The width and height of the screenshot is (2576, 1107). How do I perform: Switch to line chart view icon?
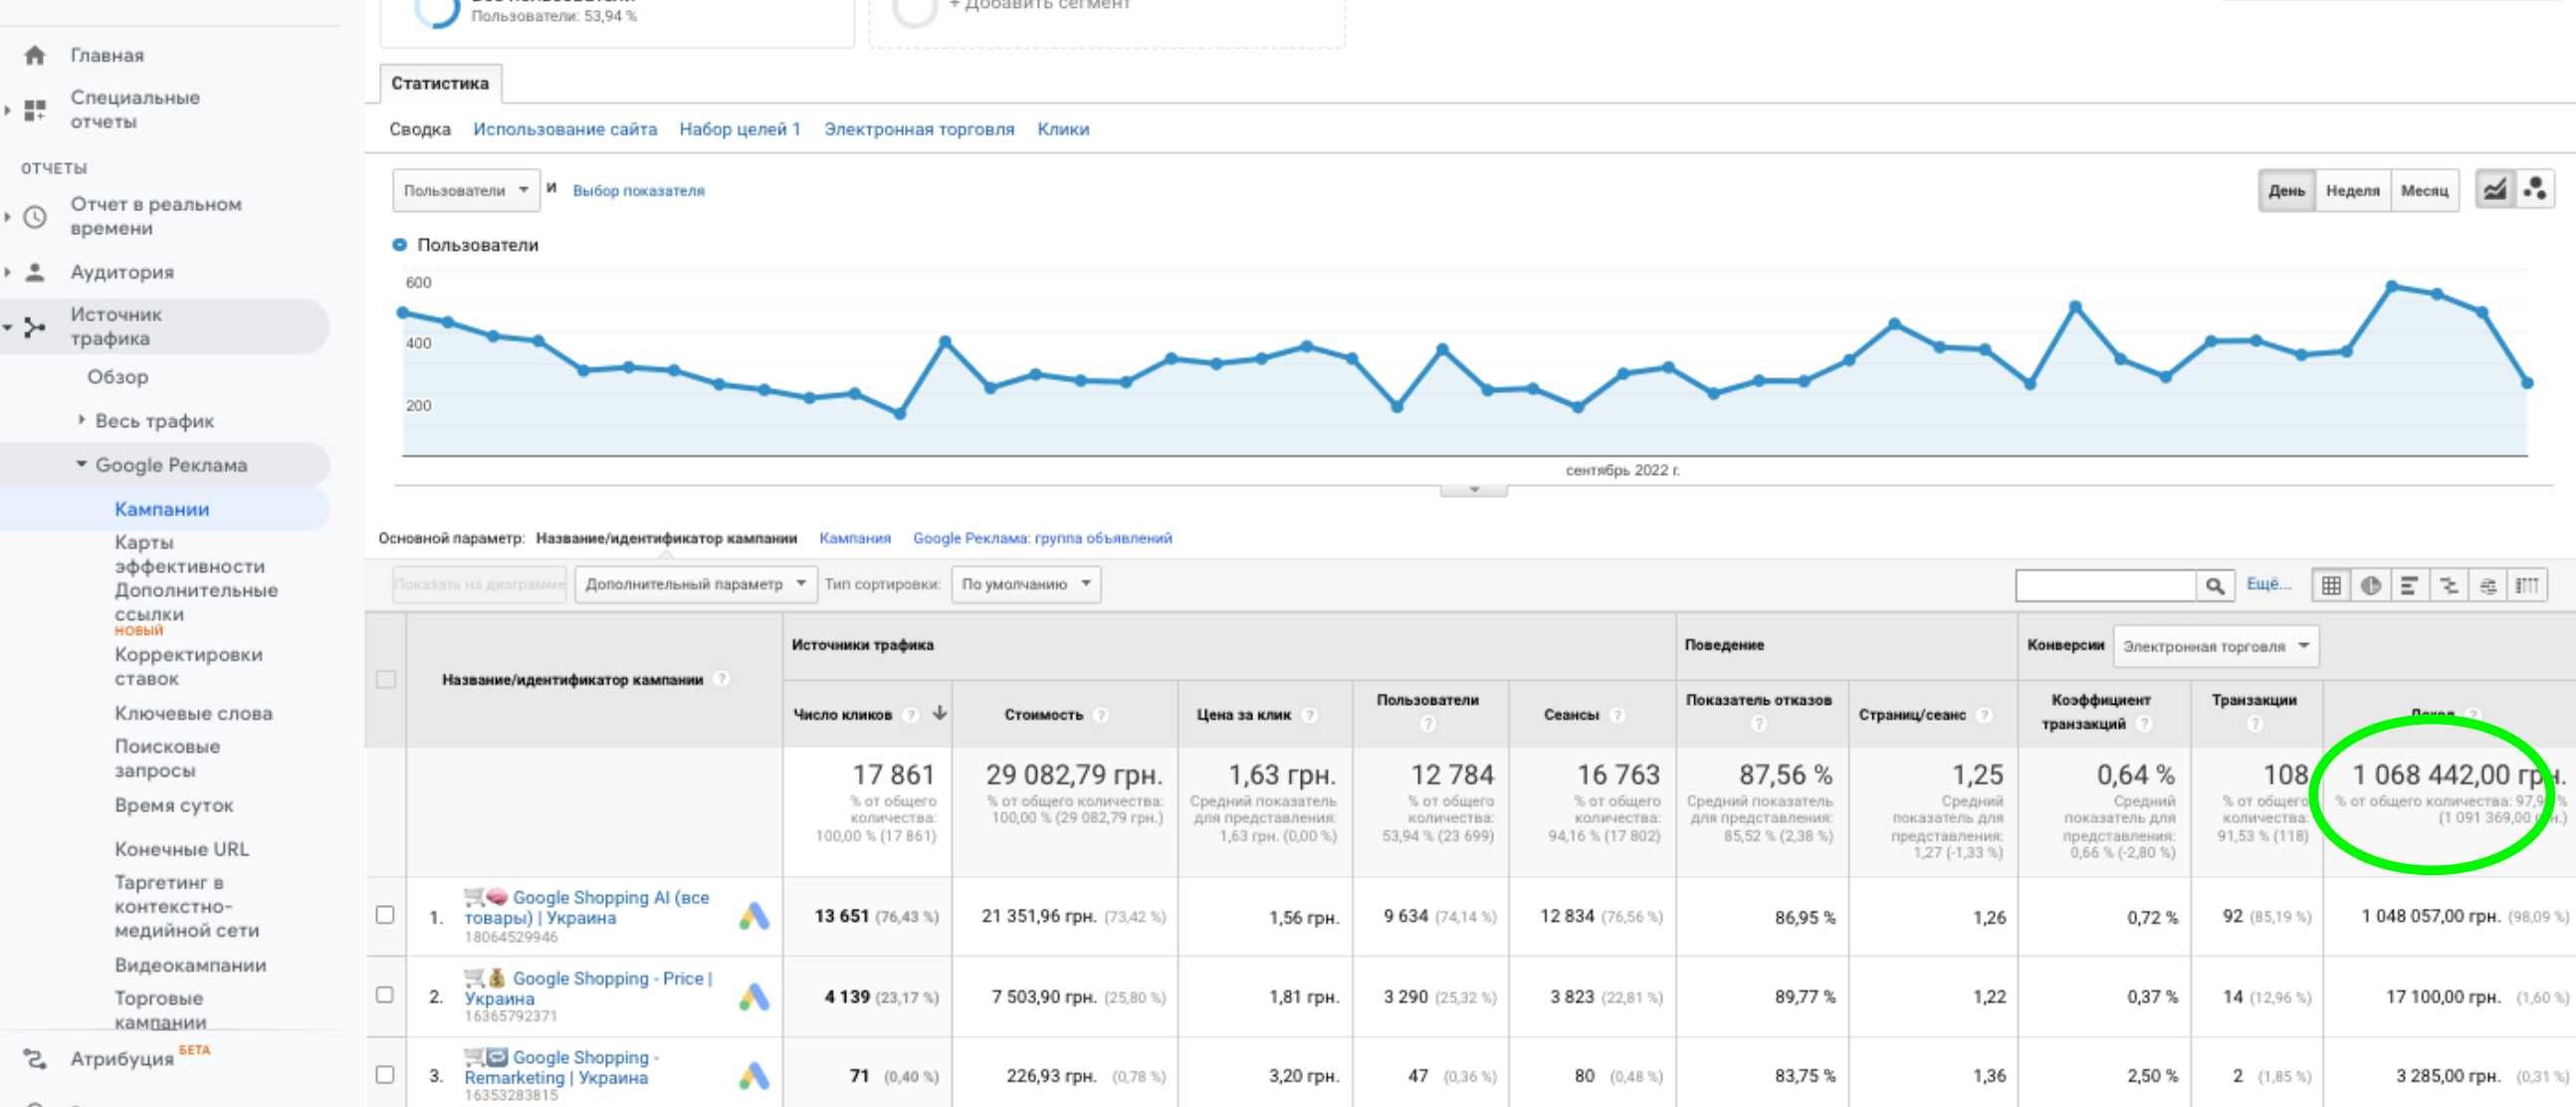[2495, 189]
